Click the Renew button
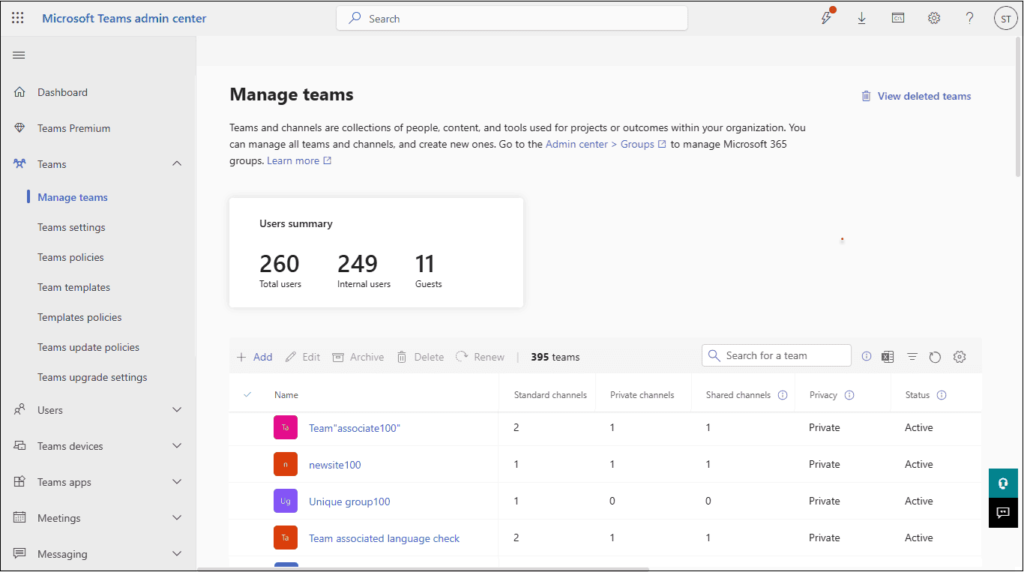The width and height of the screenshot is (1024, 572). click(x=480, y=357)
